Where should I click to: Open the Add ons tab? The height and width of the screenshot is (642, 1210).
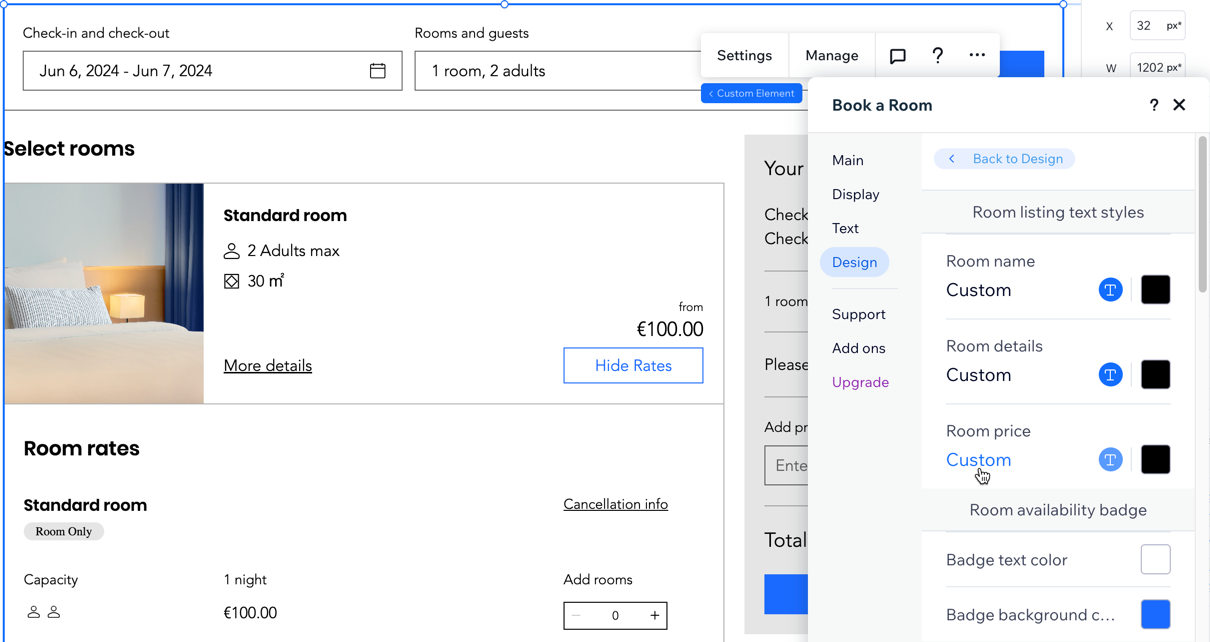[859, 348]
